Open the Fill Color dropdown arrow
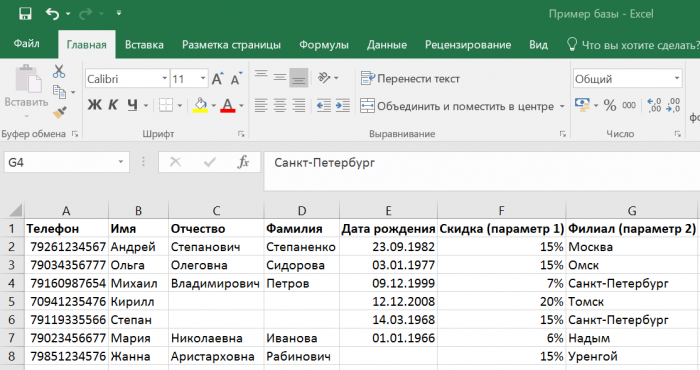The image size is (700, 370). coord(213,106)
